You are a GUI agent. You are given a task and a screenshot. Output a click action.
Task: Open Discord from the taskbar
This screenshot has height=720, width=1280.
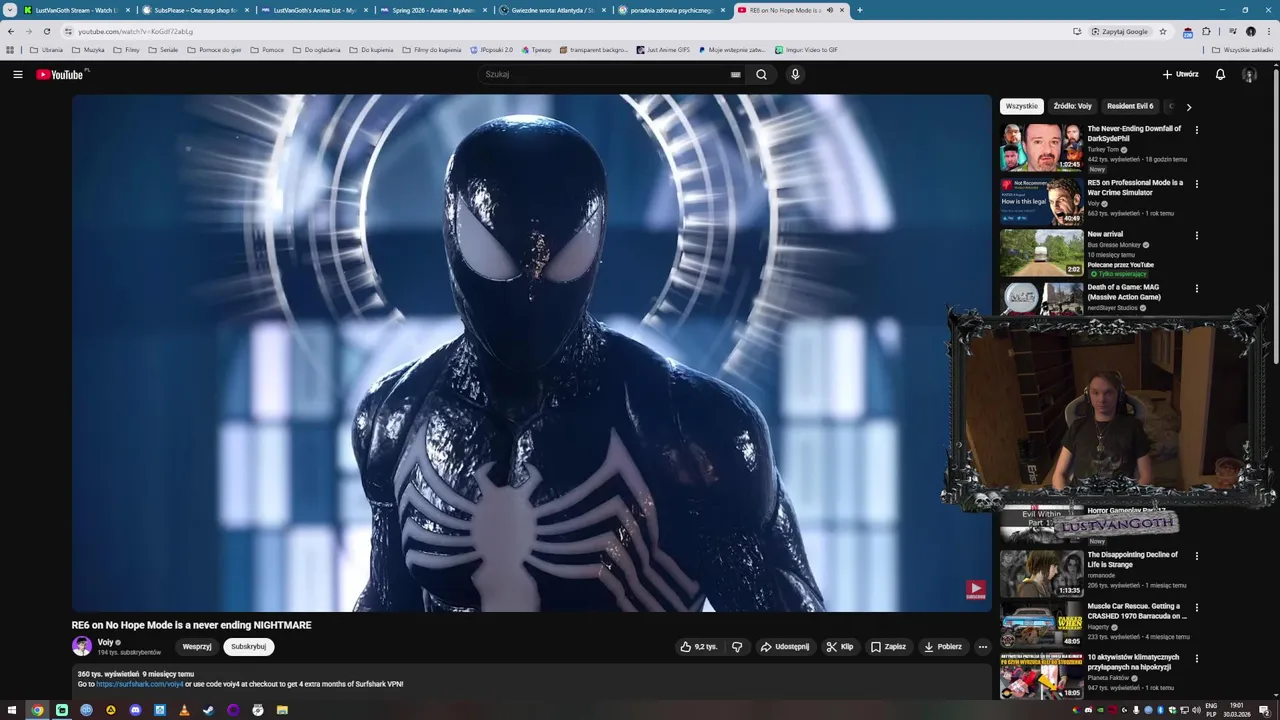pyautogui.click(x=135, y=710)
